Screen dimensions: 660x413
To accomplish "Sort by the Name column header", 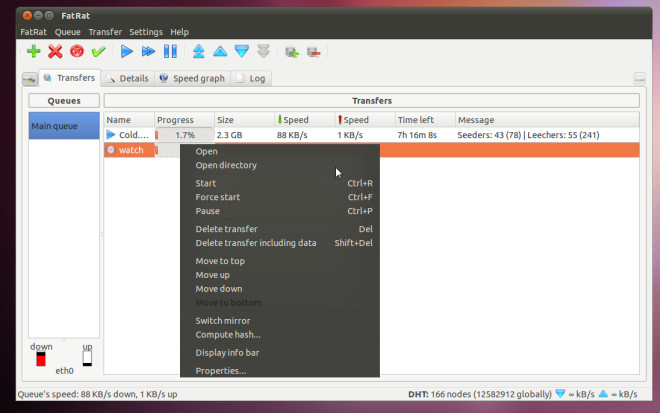I will pyautogui.click(x=129, y=120).
